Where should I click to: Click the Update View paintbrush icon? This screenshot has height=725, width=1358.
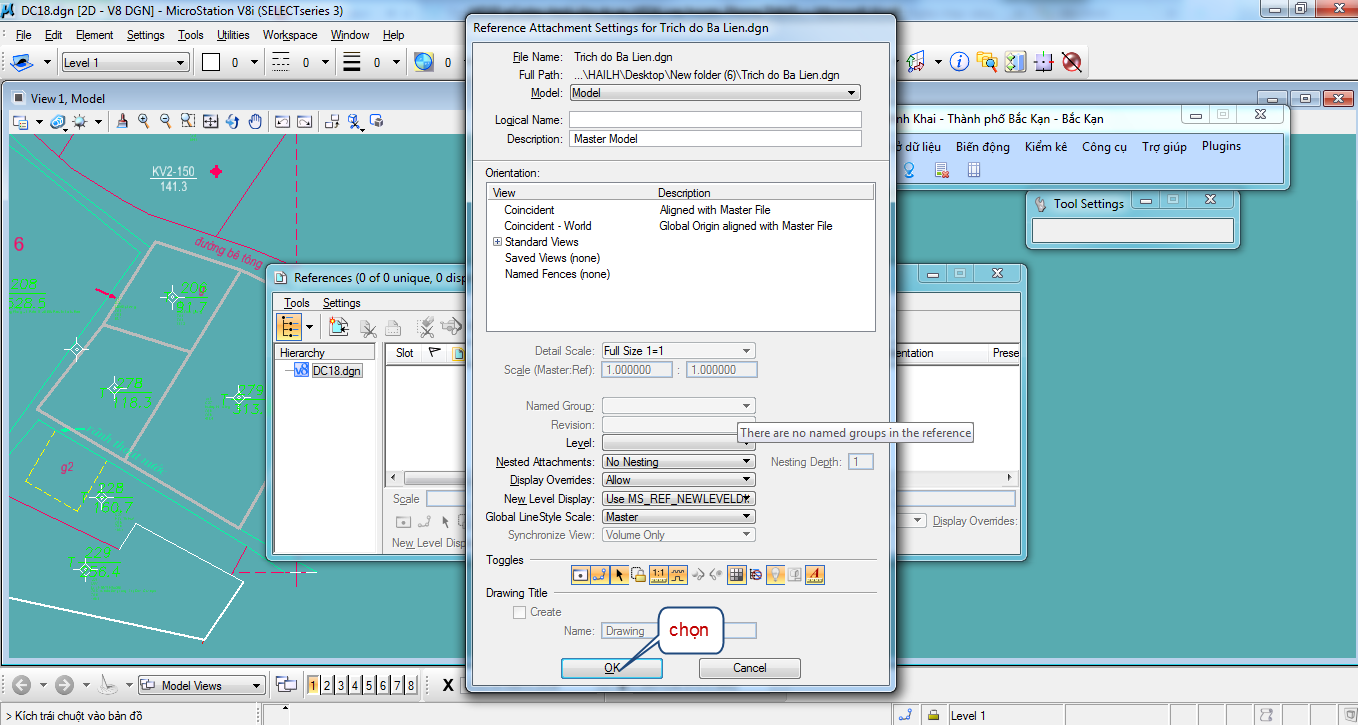[122, 122]
